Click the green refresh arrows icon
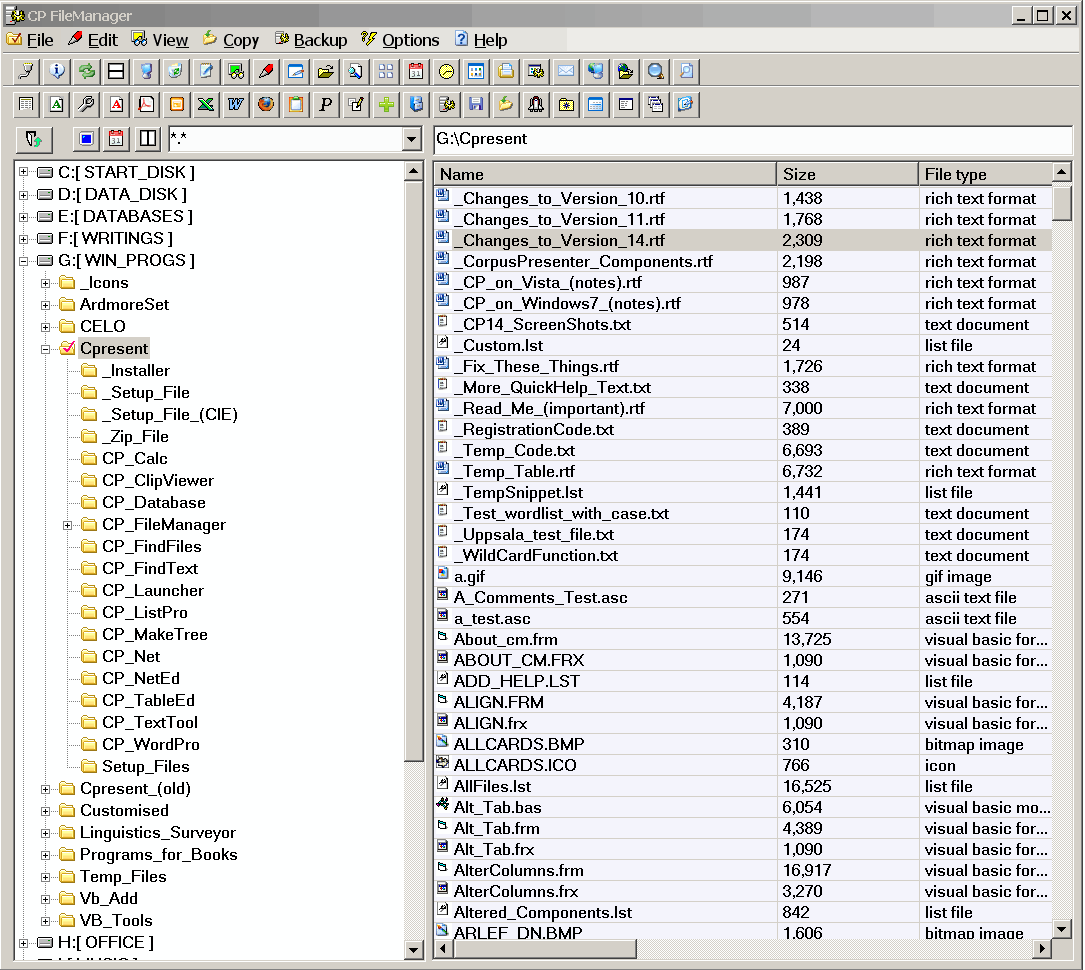Viewport: 1085px width, 970px height. tap(87, 71)
